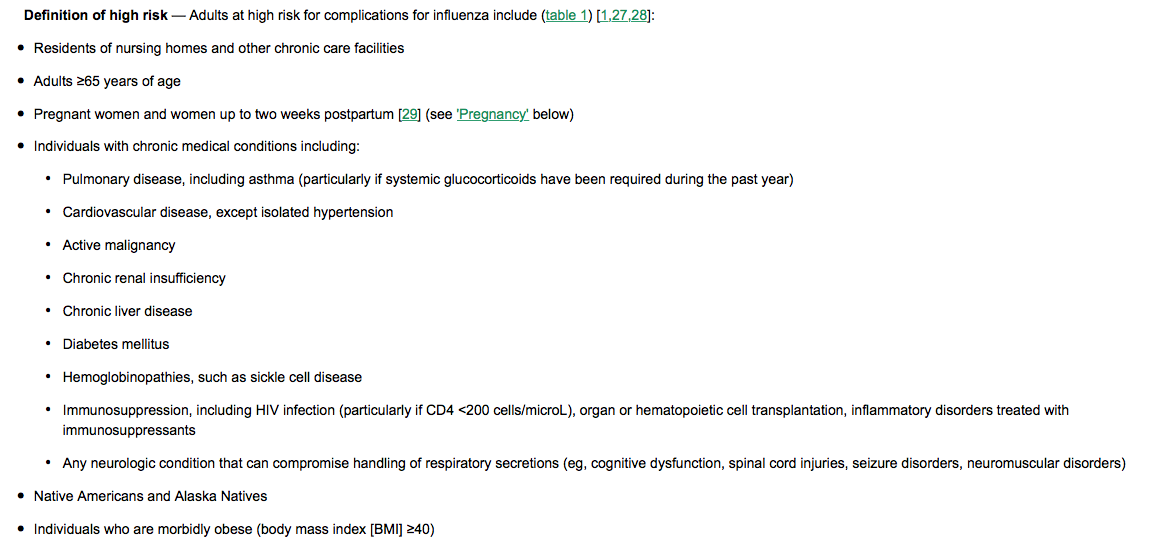
Task: Click the 'Diabetes mellitus' list item
Action: [116, 344]
